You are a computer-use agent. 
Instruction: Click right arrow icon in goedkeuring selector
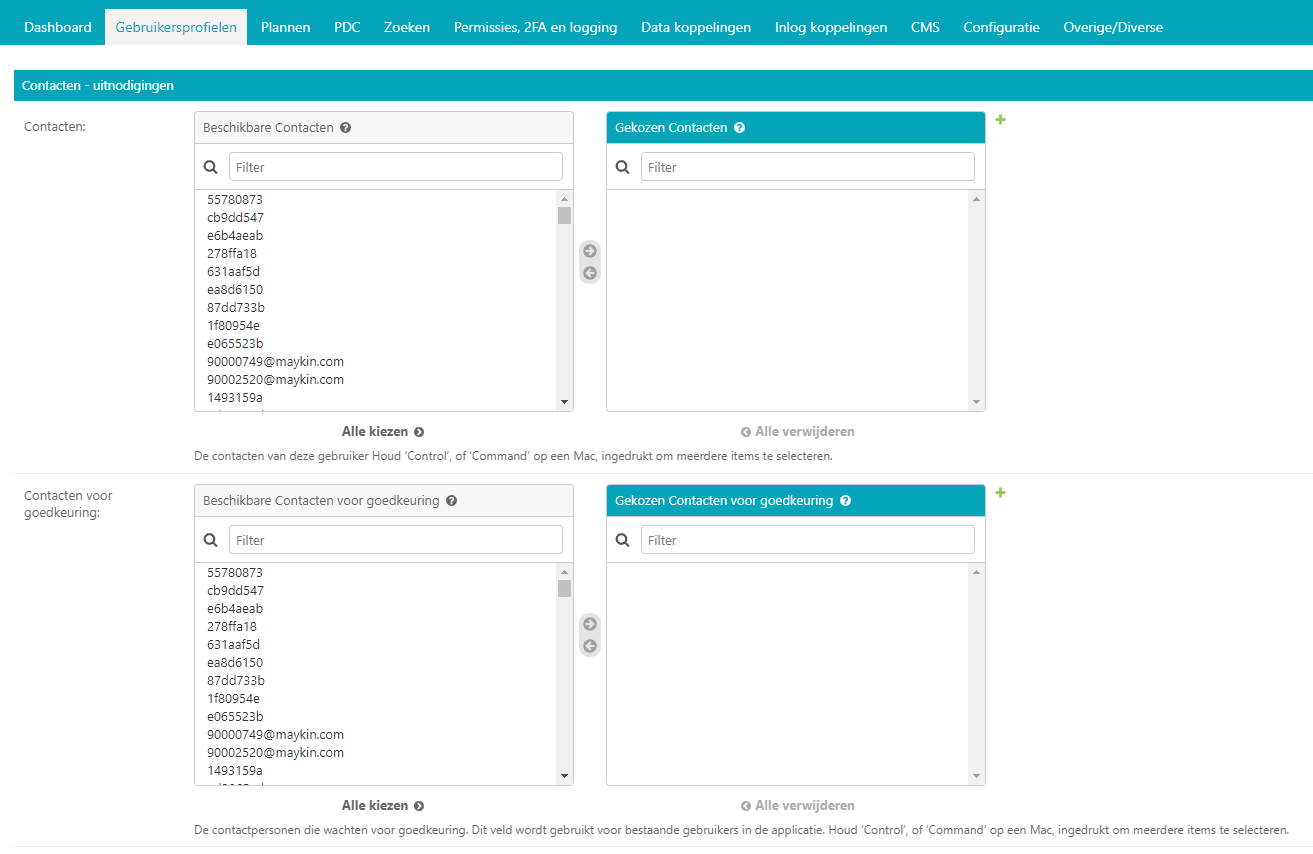click(590, 624)
